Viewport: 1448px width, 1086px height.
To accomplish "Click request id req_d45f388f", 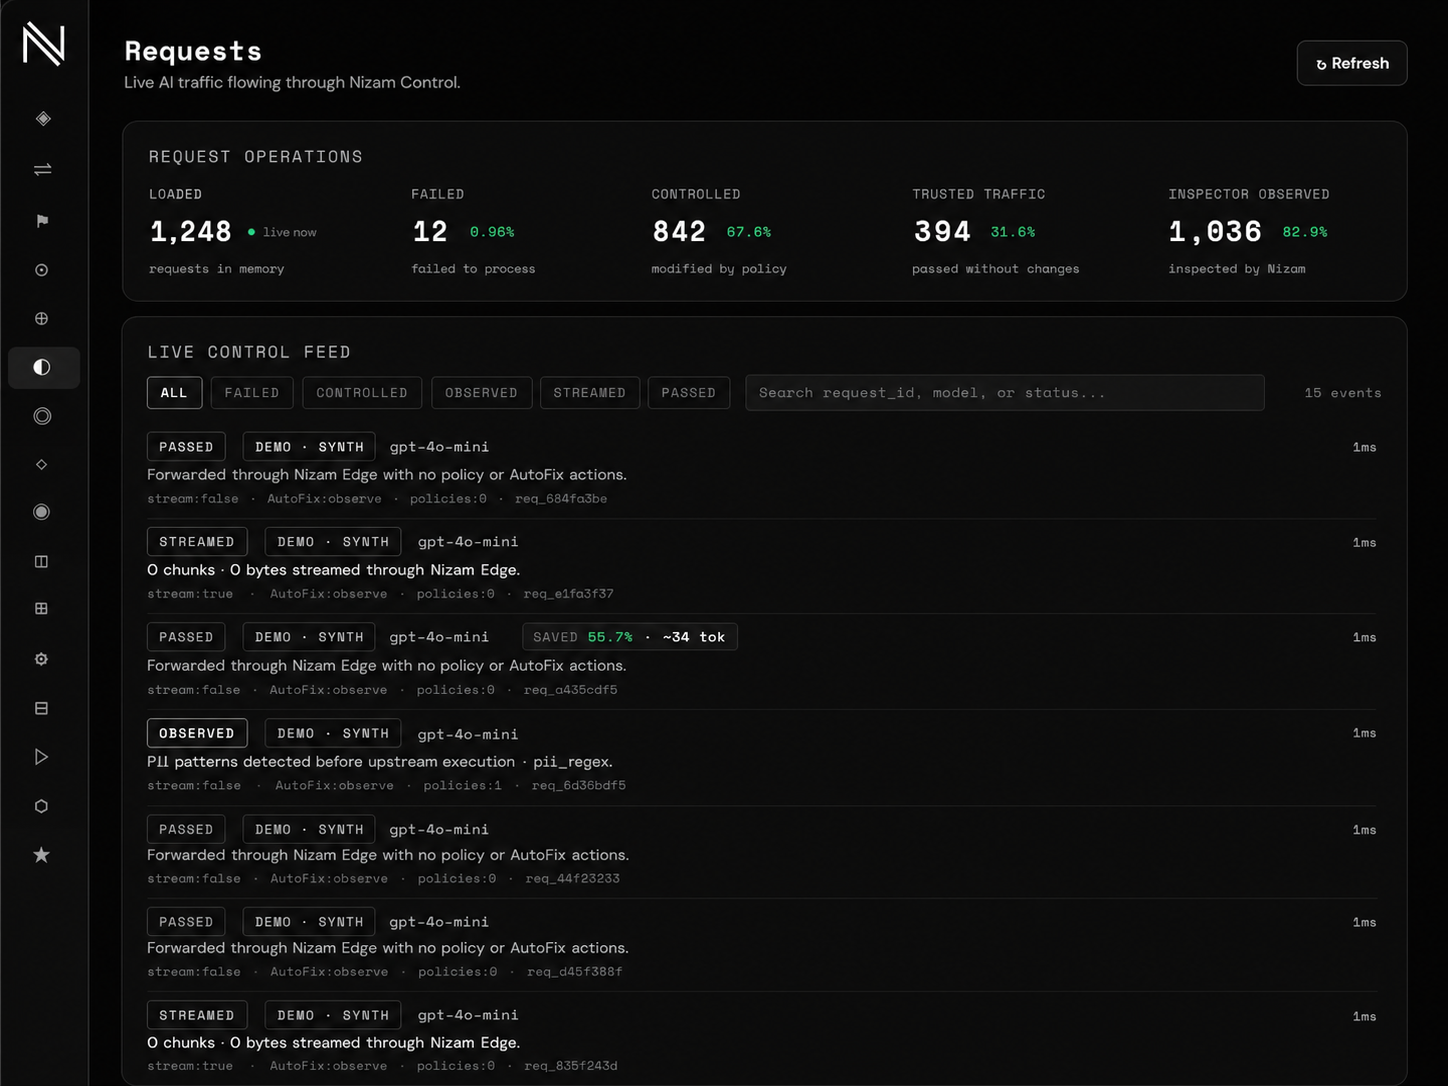I will tap(575, 972).
